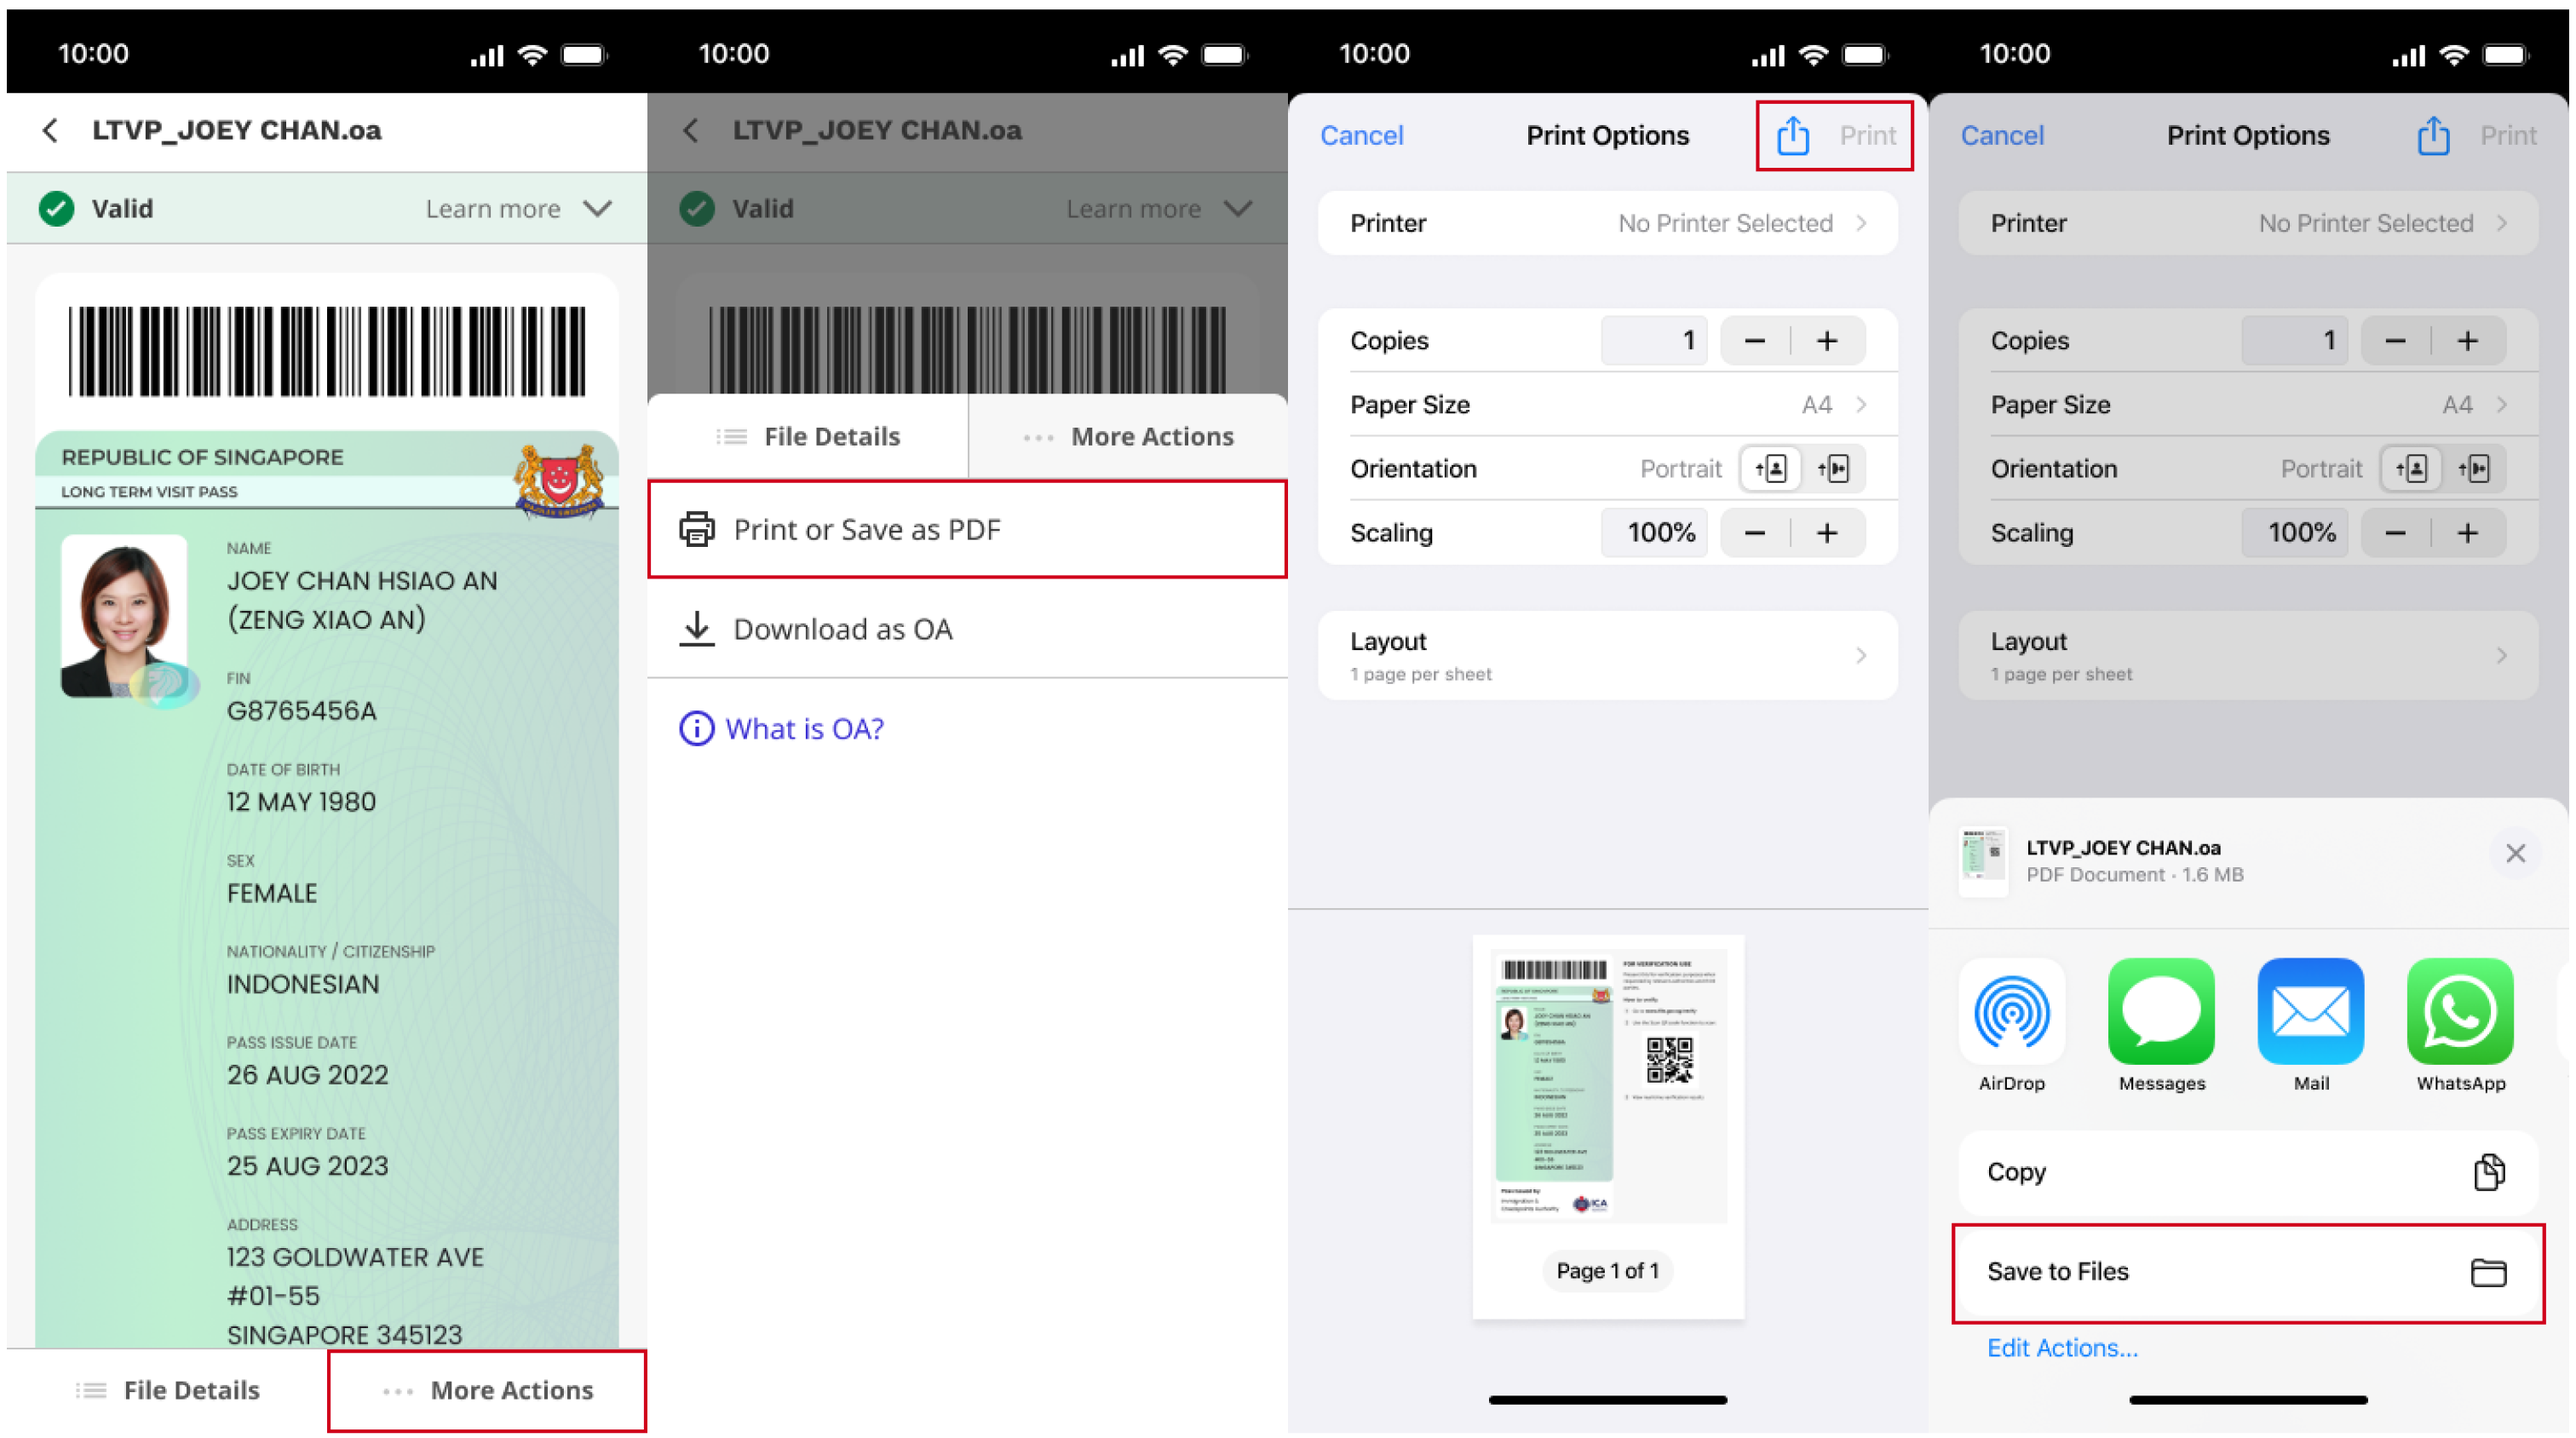Select portrait orientation icon in third panel
Viewport: 2576px width, 1438px height.
tap(1770, 468)
